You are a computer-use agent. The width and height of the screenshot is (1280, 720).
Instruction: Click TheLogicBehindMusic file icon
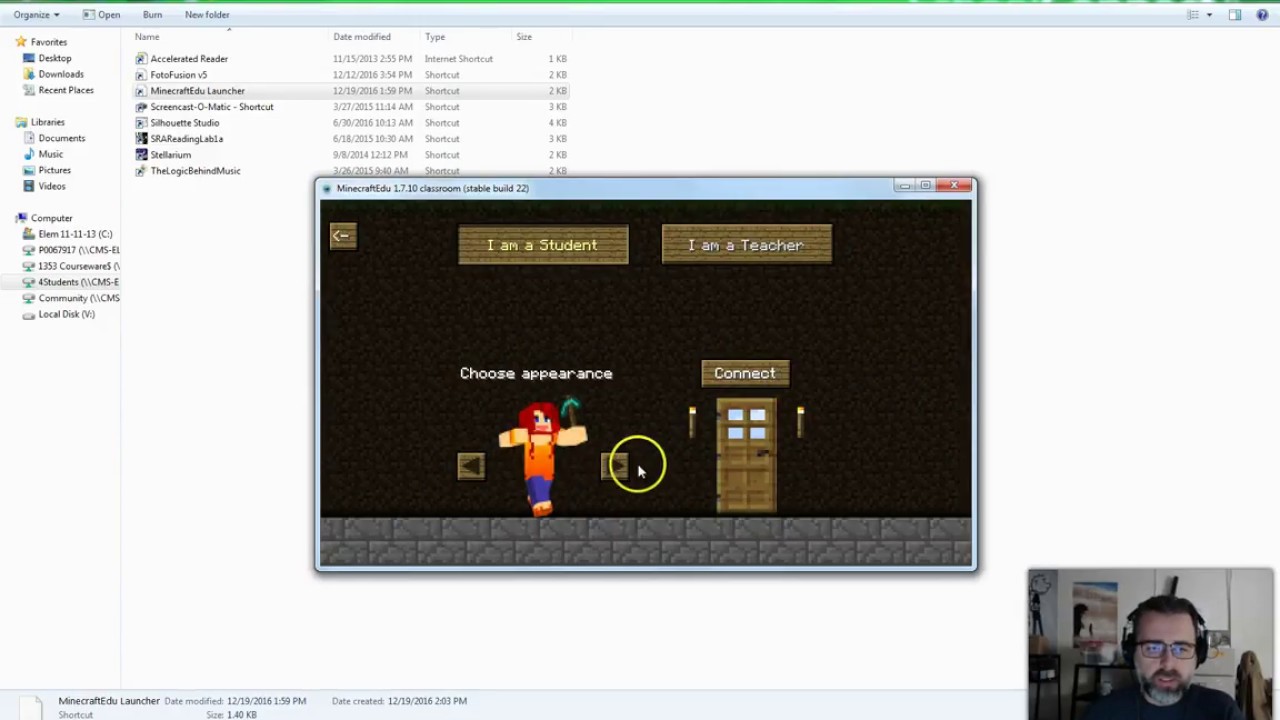tap(141, 171)
